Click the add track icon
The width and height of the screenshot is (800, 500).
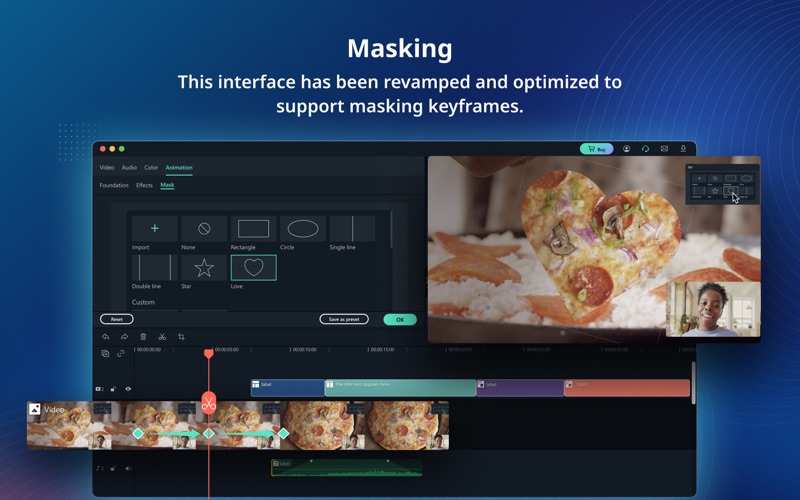click(x=105, y=354)
